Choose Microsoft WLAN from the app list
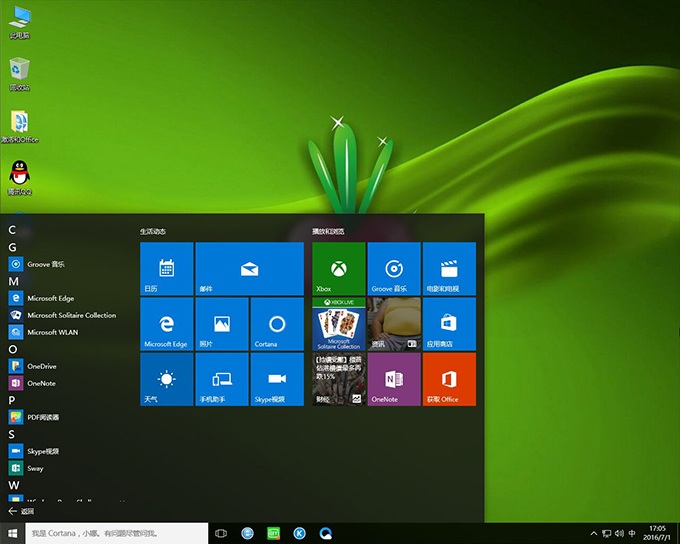 point(52,332)
